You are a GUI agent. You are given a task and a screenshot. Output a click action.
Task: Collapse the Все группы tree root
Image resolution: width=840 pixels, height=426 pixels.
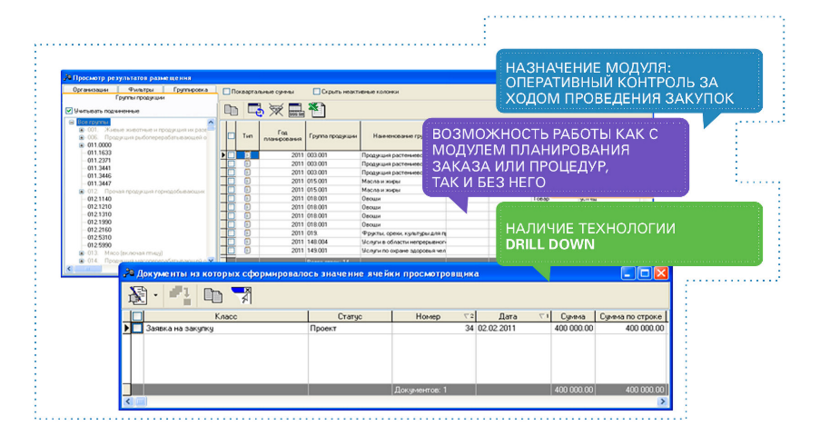pos(70,121)
